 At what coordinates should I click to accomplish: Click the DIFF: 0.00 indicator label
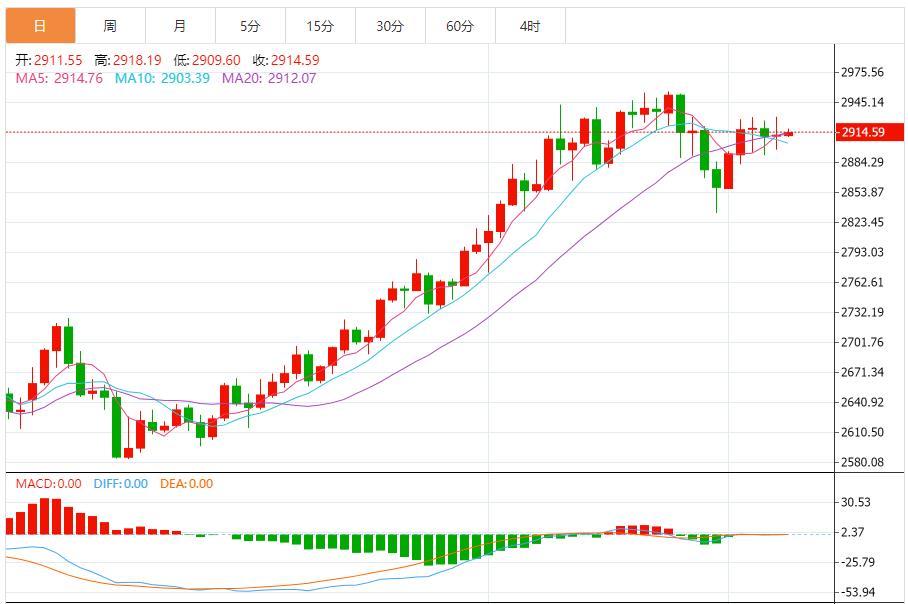click(x=118, y=484)
